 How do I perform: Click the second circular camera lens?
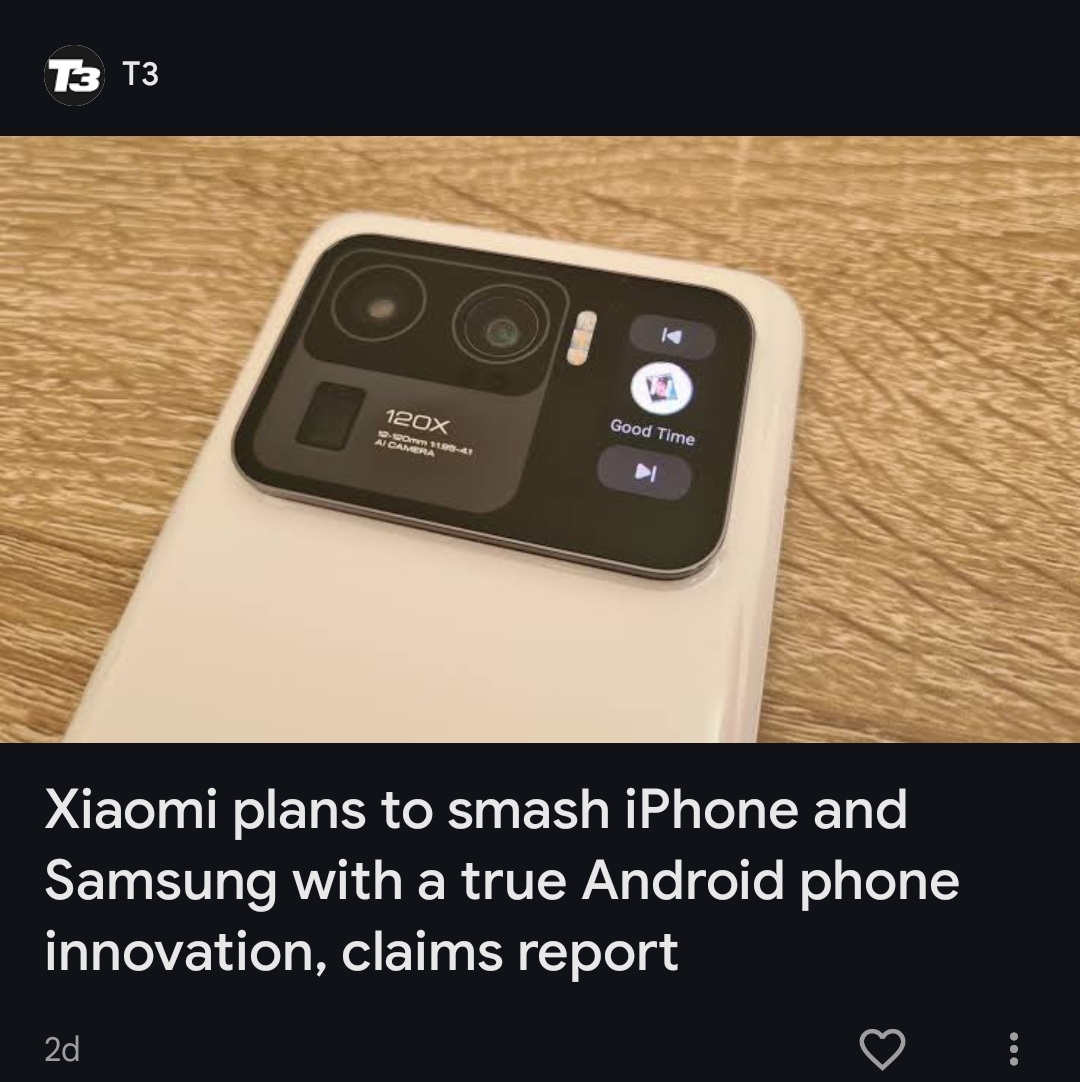502,331
